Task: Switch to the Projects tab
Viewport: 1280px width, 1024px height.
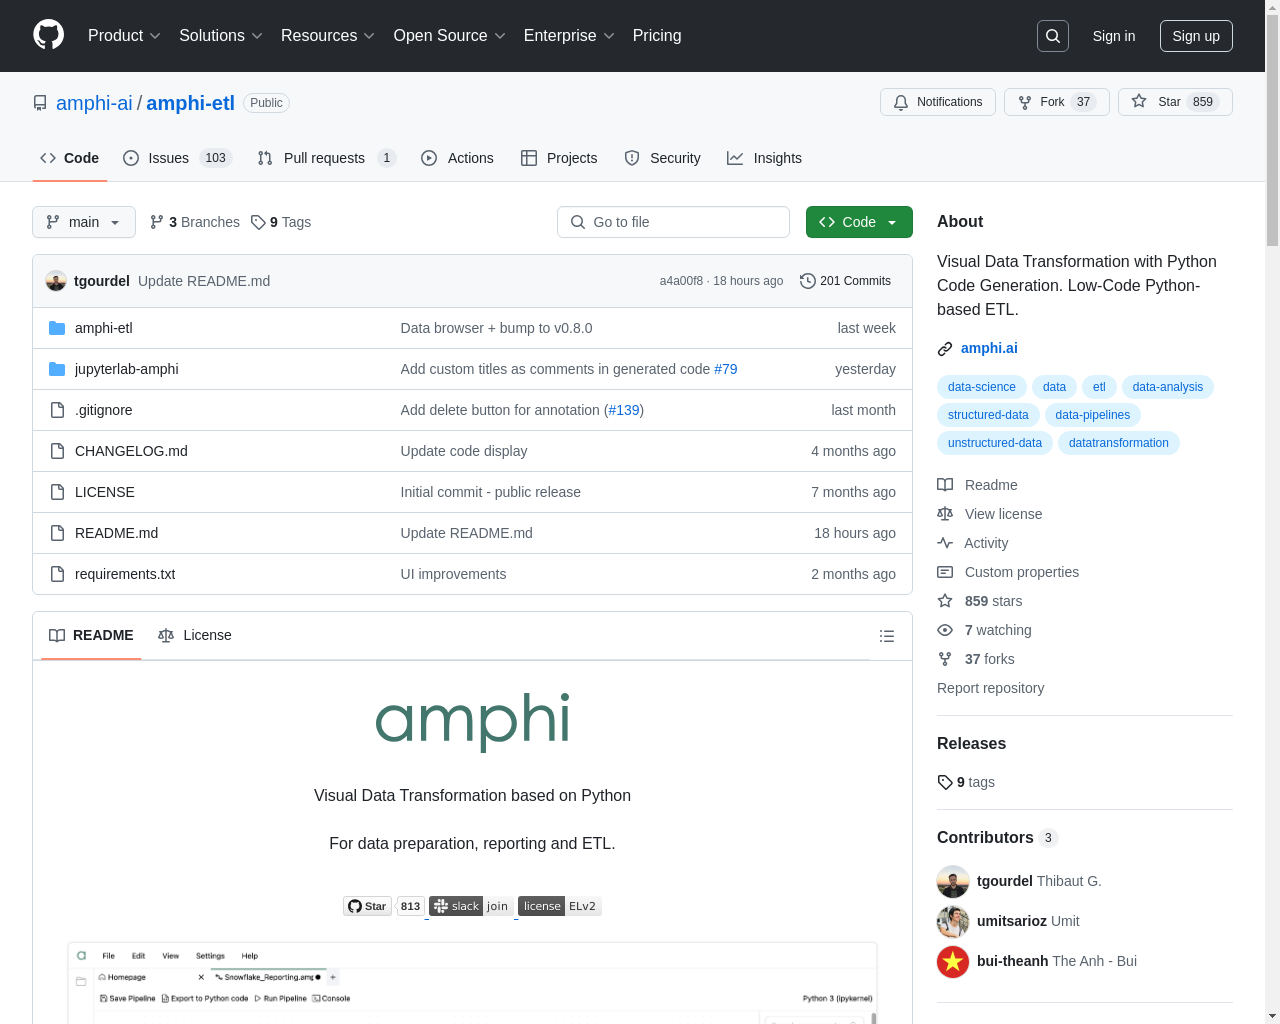Action: pos(559,158)
